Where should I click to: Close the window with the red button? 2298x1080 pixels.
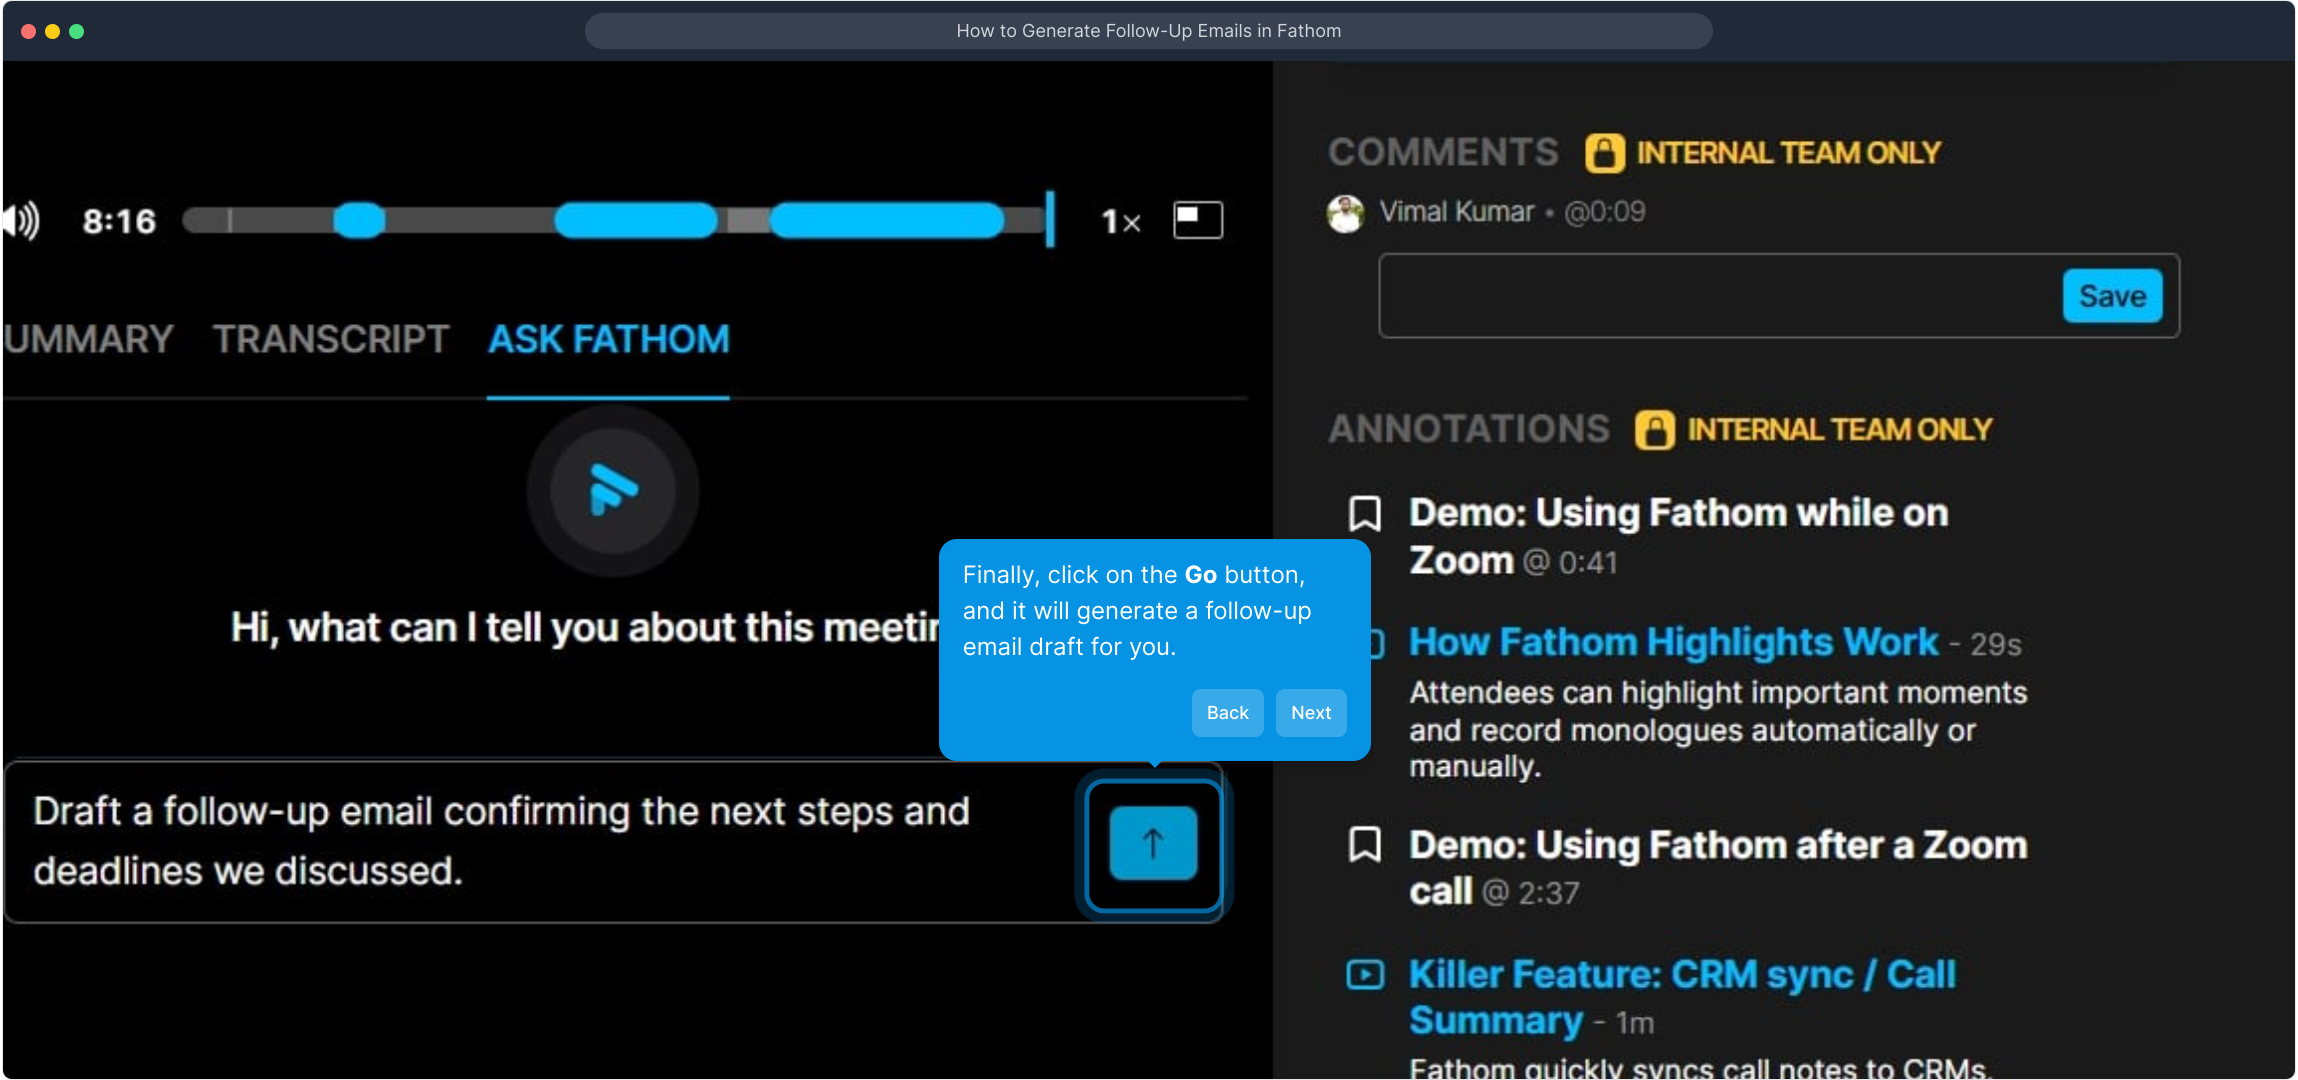tap(29, 31)
